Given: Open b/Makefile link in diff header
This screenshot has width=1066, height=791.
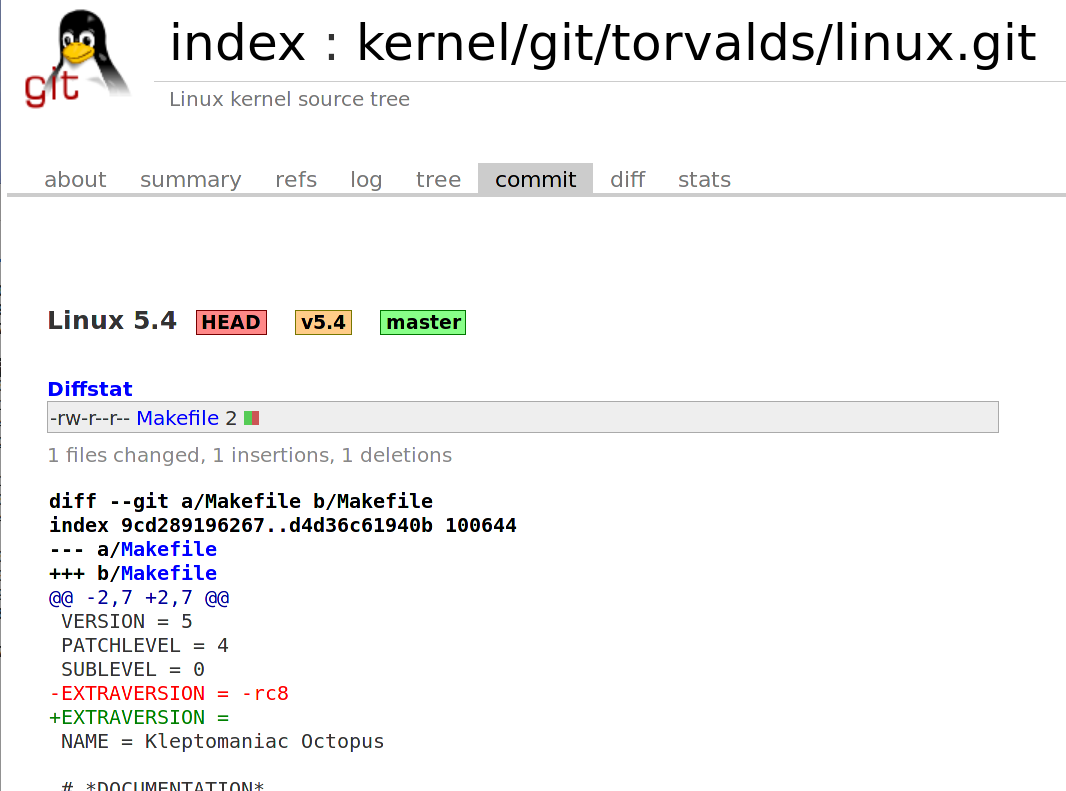Looking at the screenshot, I should click(169, 573).
